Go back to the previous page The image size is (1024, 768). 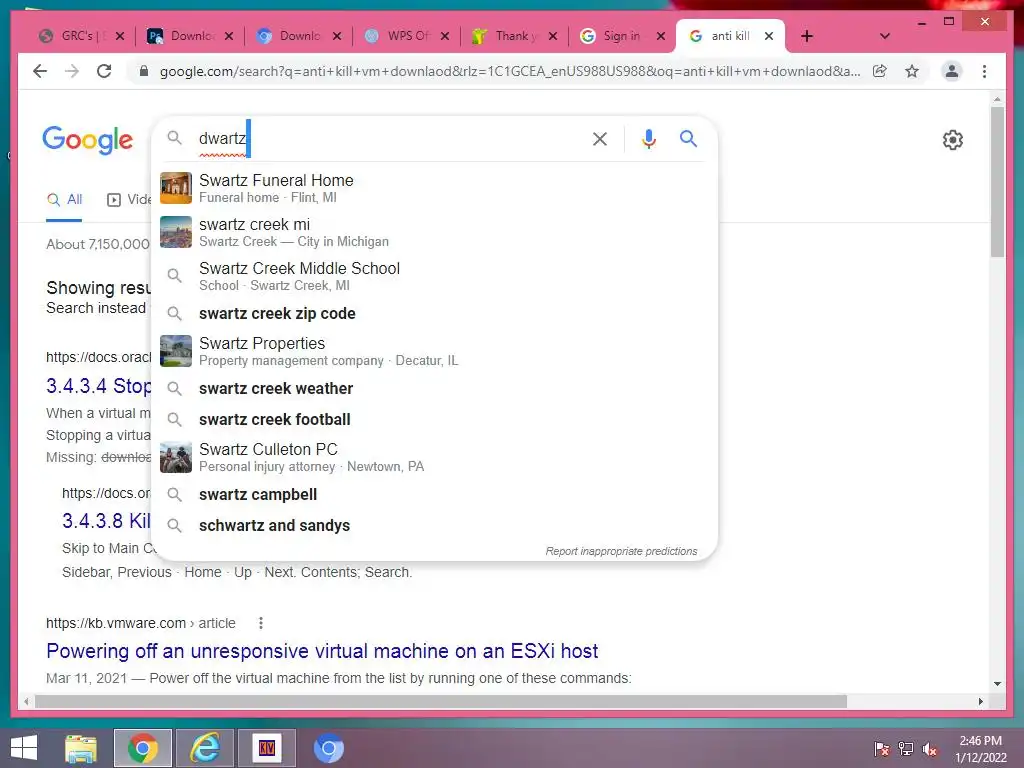coord(40,71)
